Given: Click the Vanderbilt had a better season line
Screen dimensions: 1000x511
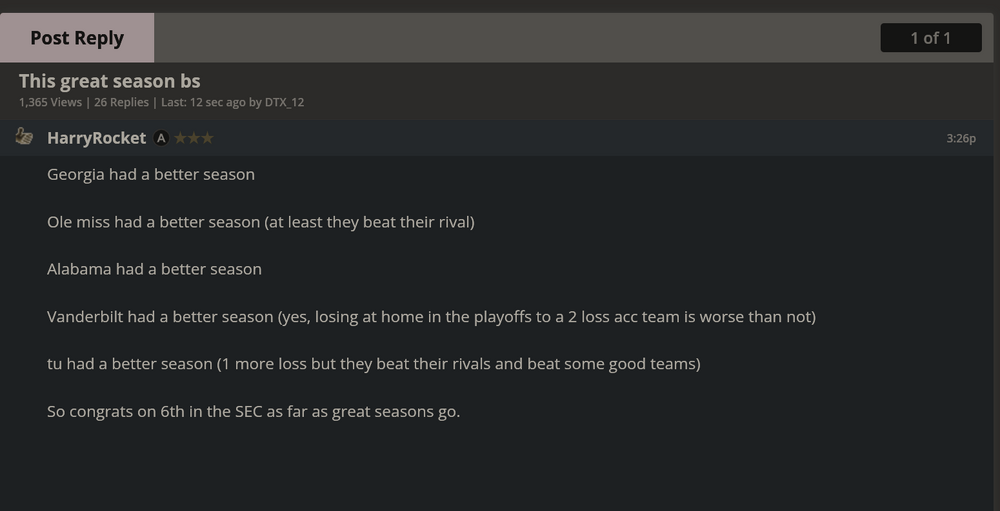Looking at the screenshot, I should pos(431,317).
